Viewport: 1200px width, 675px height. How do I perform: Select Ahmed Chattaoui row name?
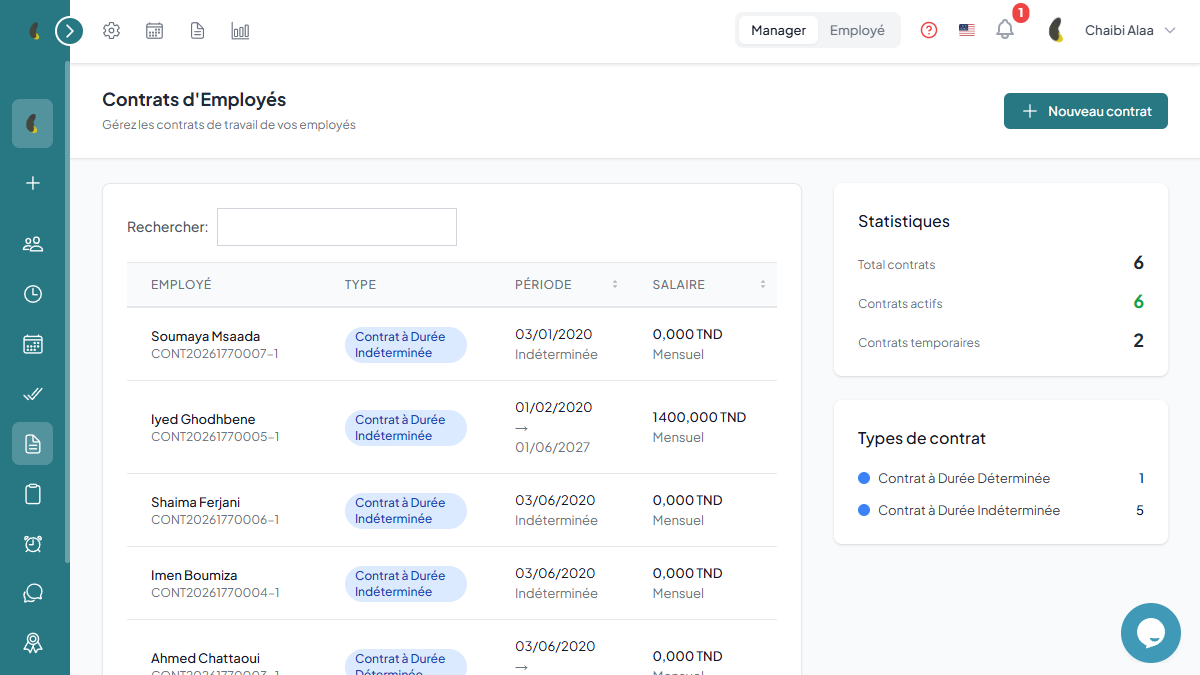205,658
